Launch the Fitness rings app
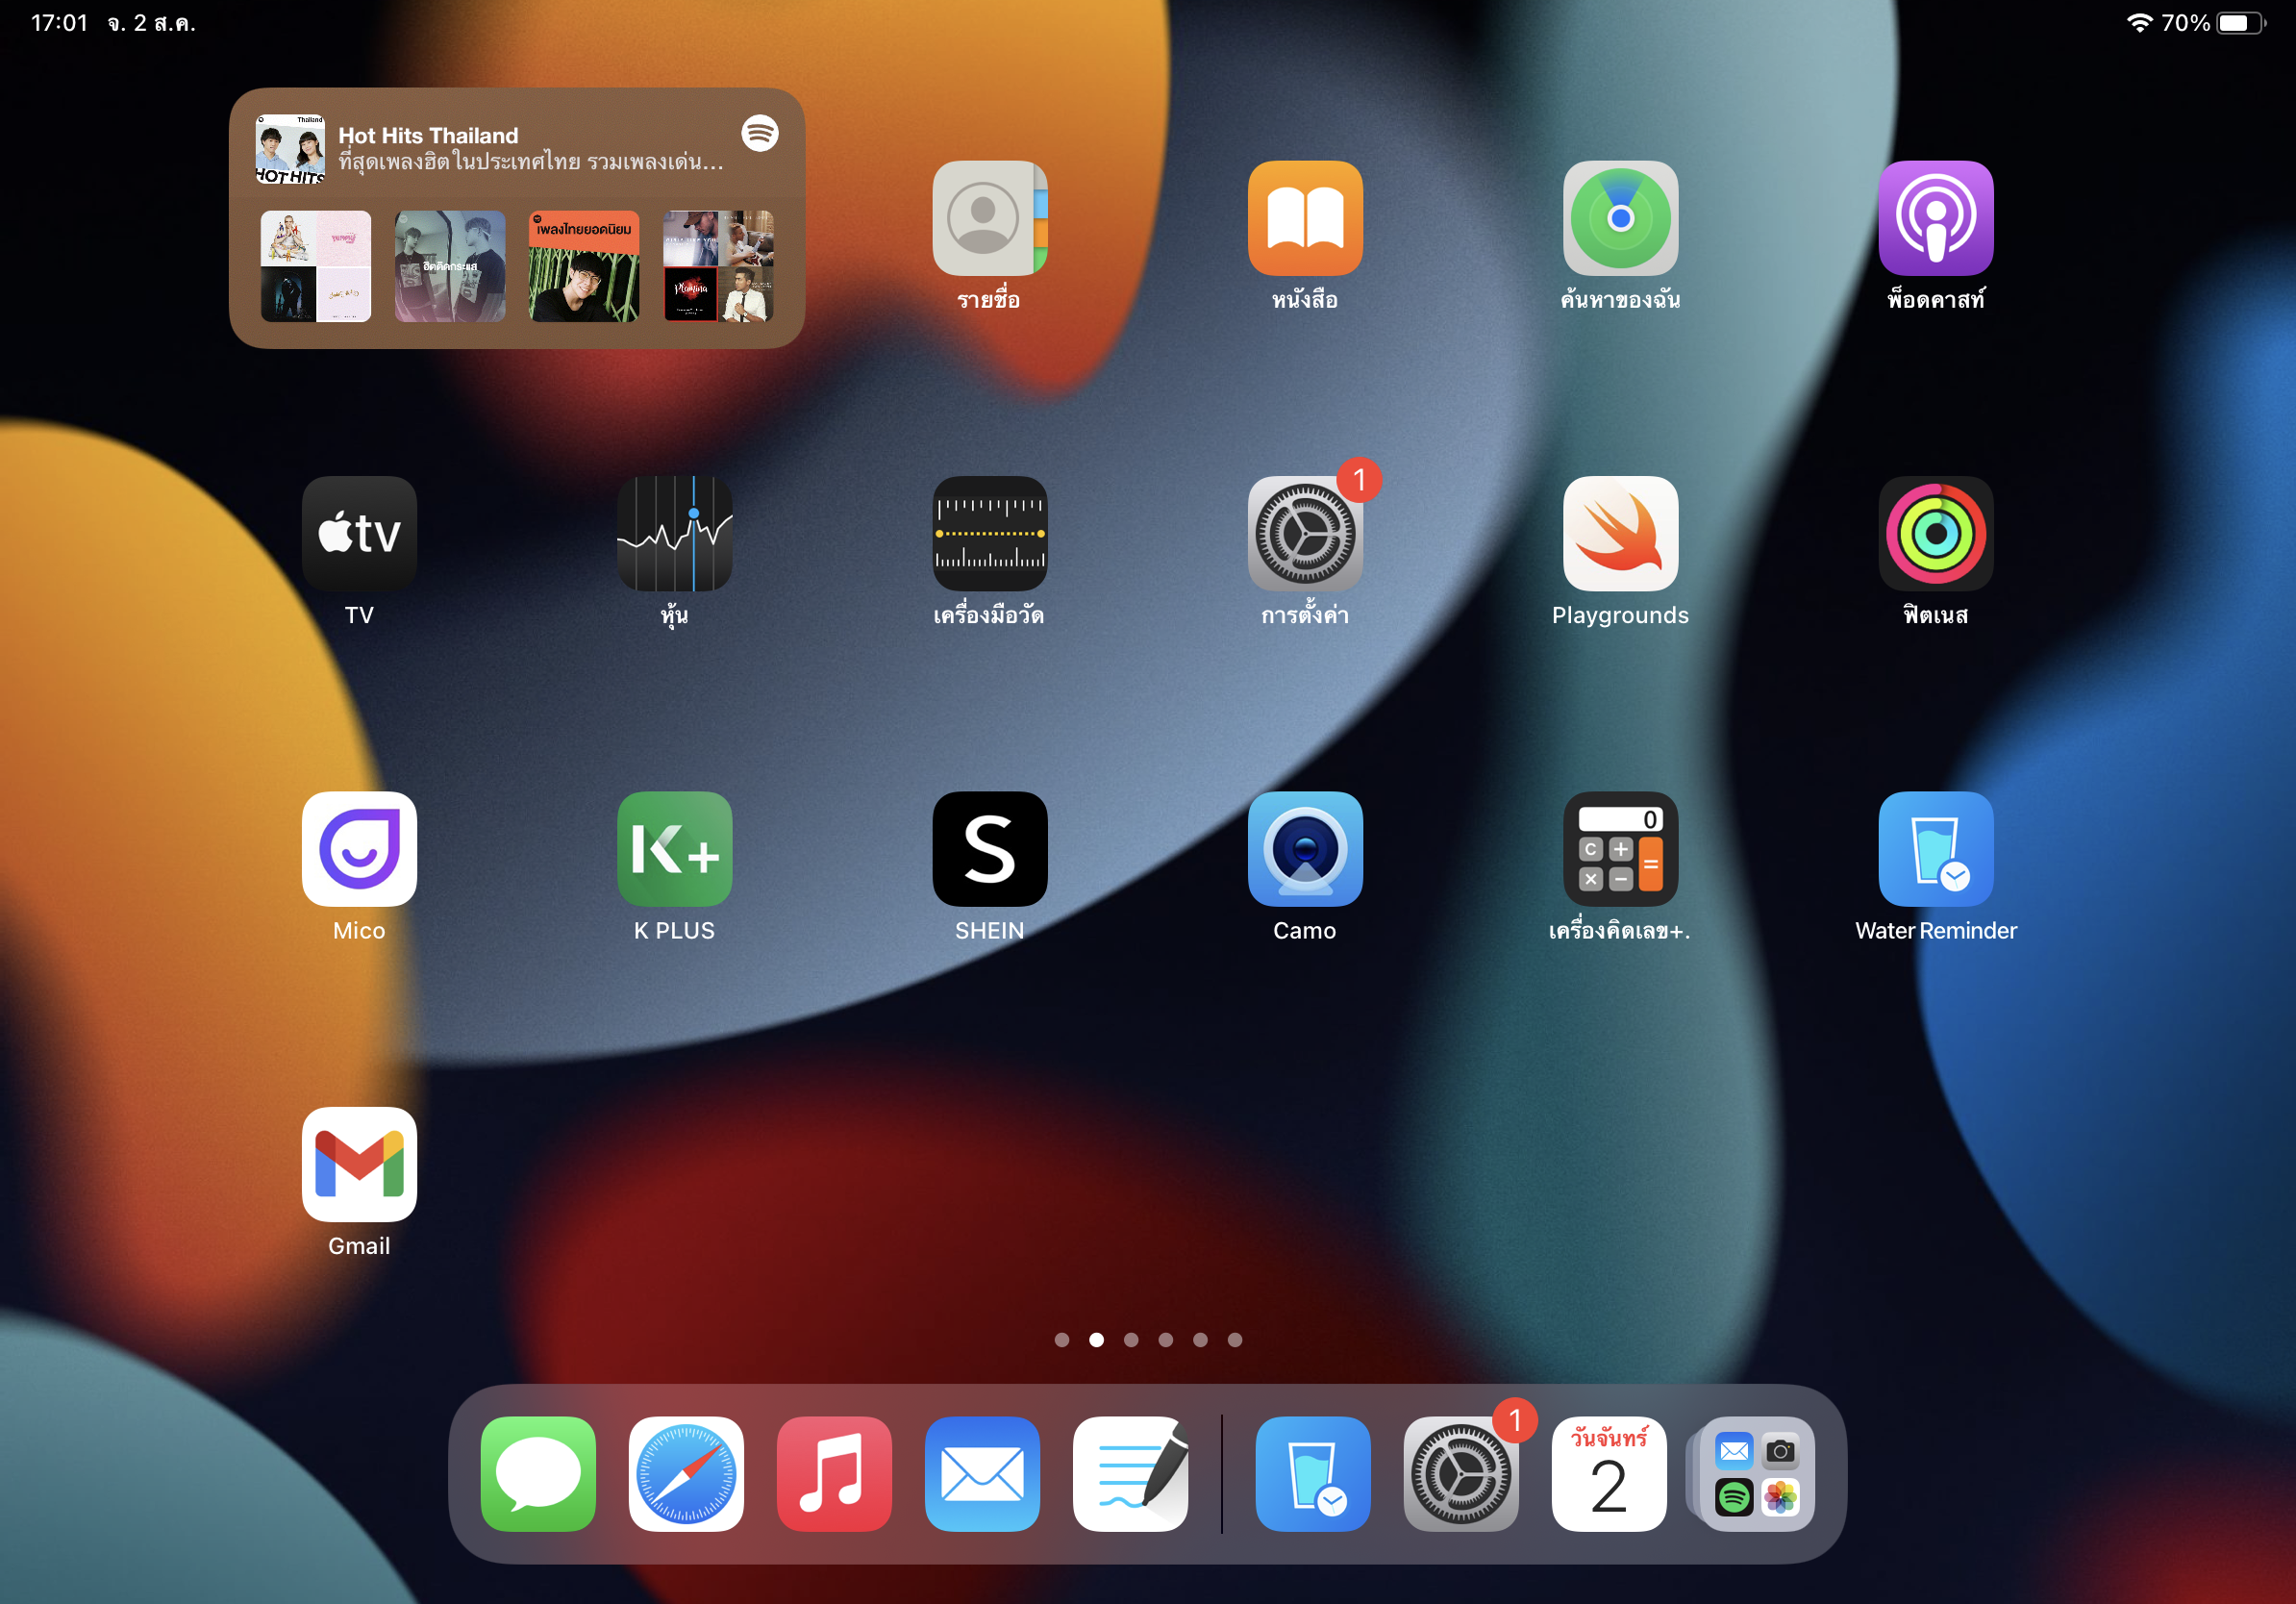The image size is (2296, 1604). [x=1935, y=534]
